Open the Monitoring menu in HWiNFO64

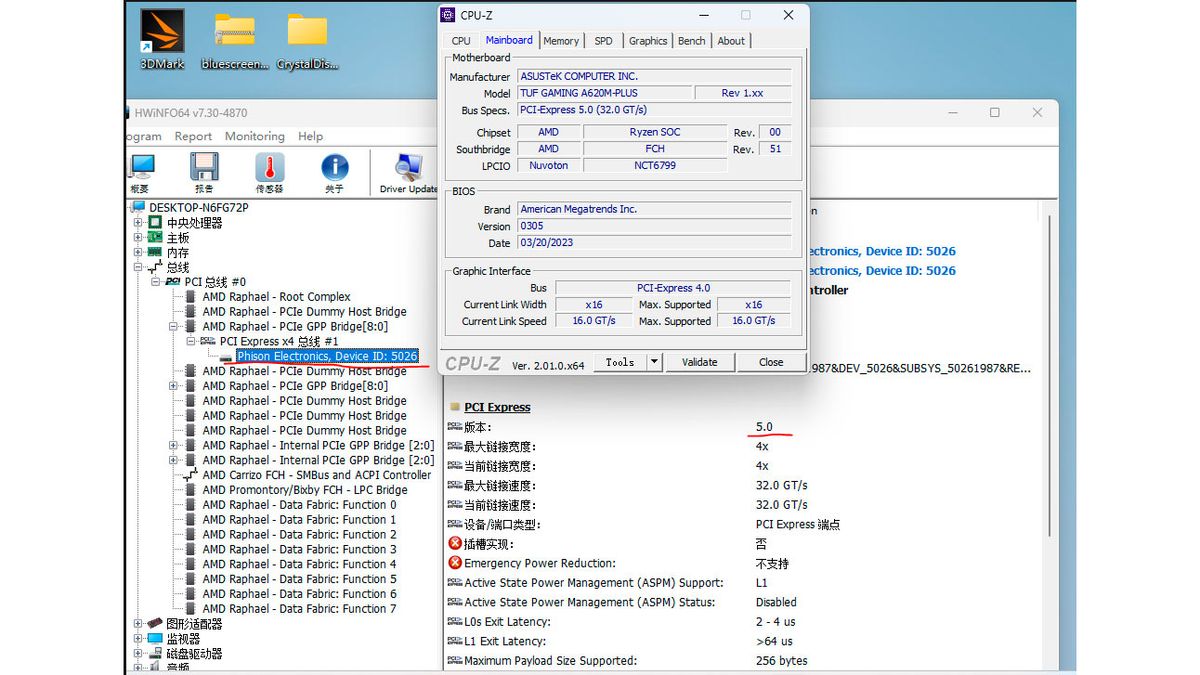(x=254, y=136)
